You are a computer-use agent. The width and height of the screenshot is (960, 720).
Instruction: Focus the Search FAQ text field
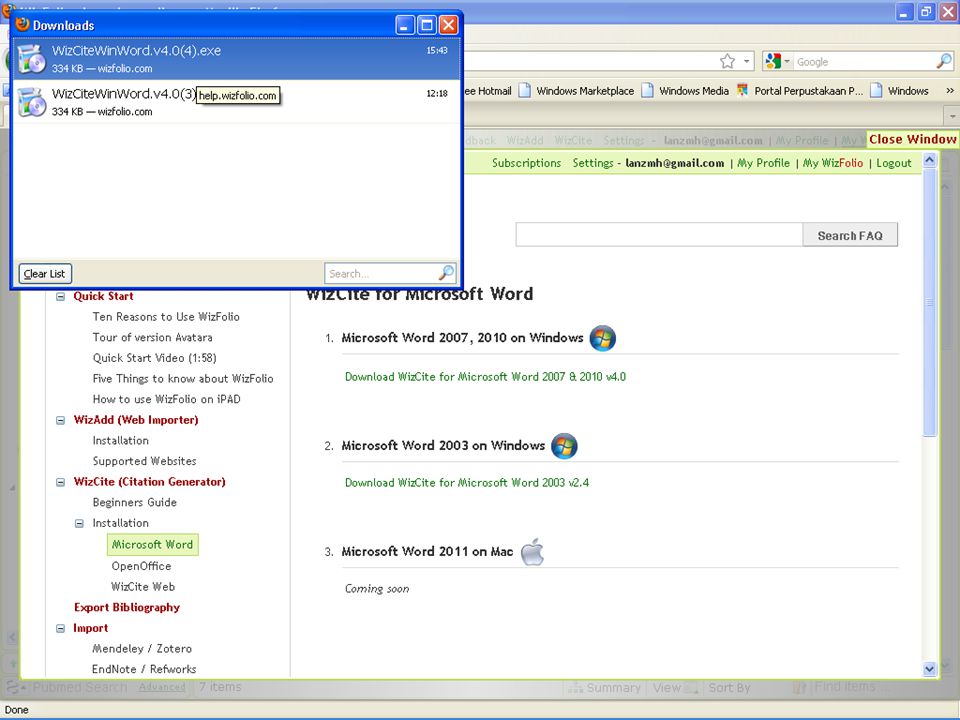tap(659, 235)
